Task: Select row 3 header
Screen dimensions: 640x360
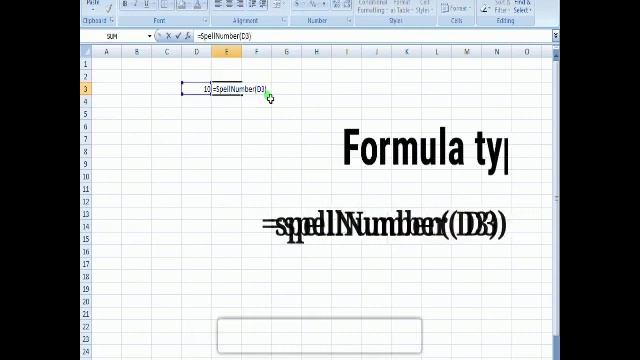Action: pyautogui.click(x=86, y=89)
